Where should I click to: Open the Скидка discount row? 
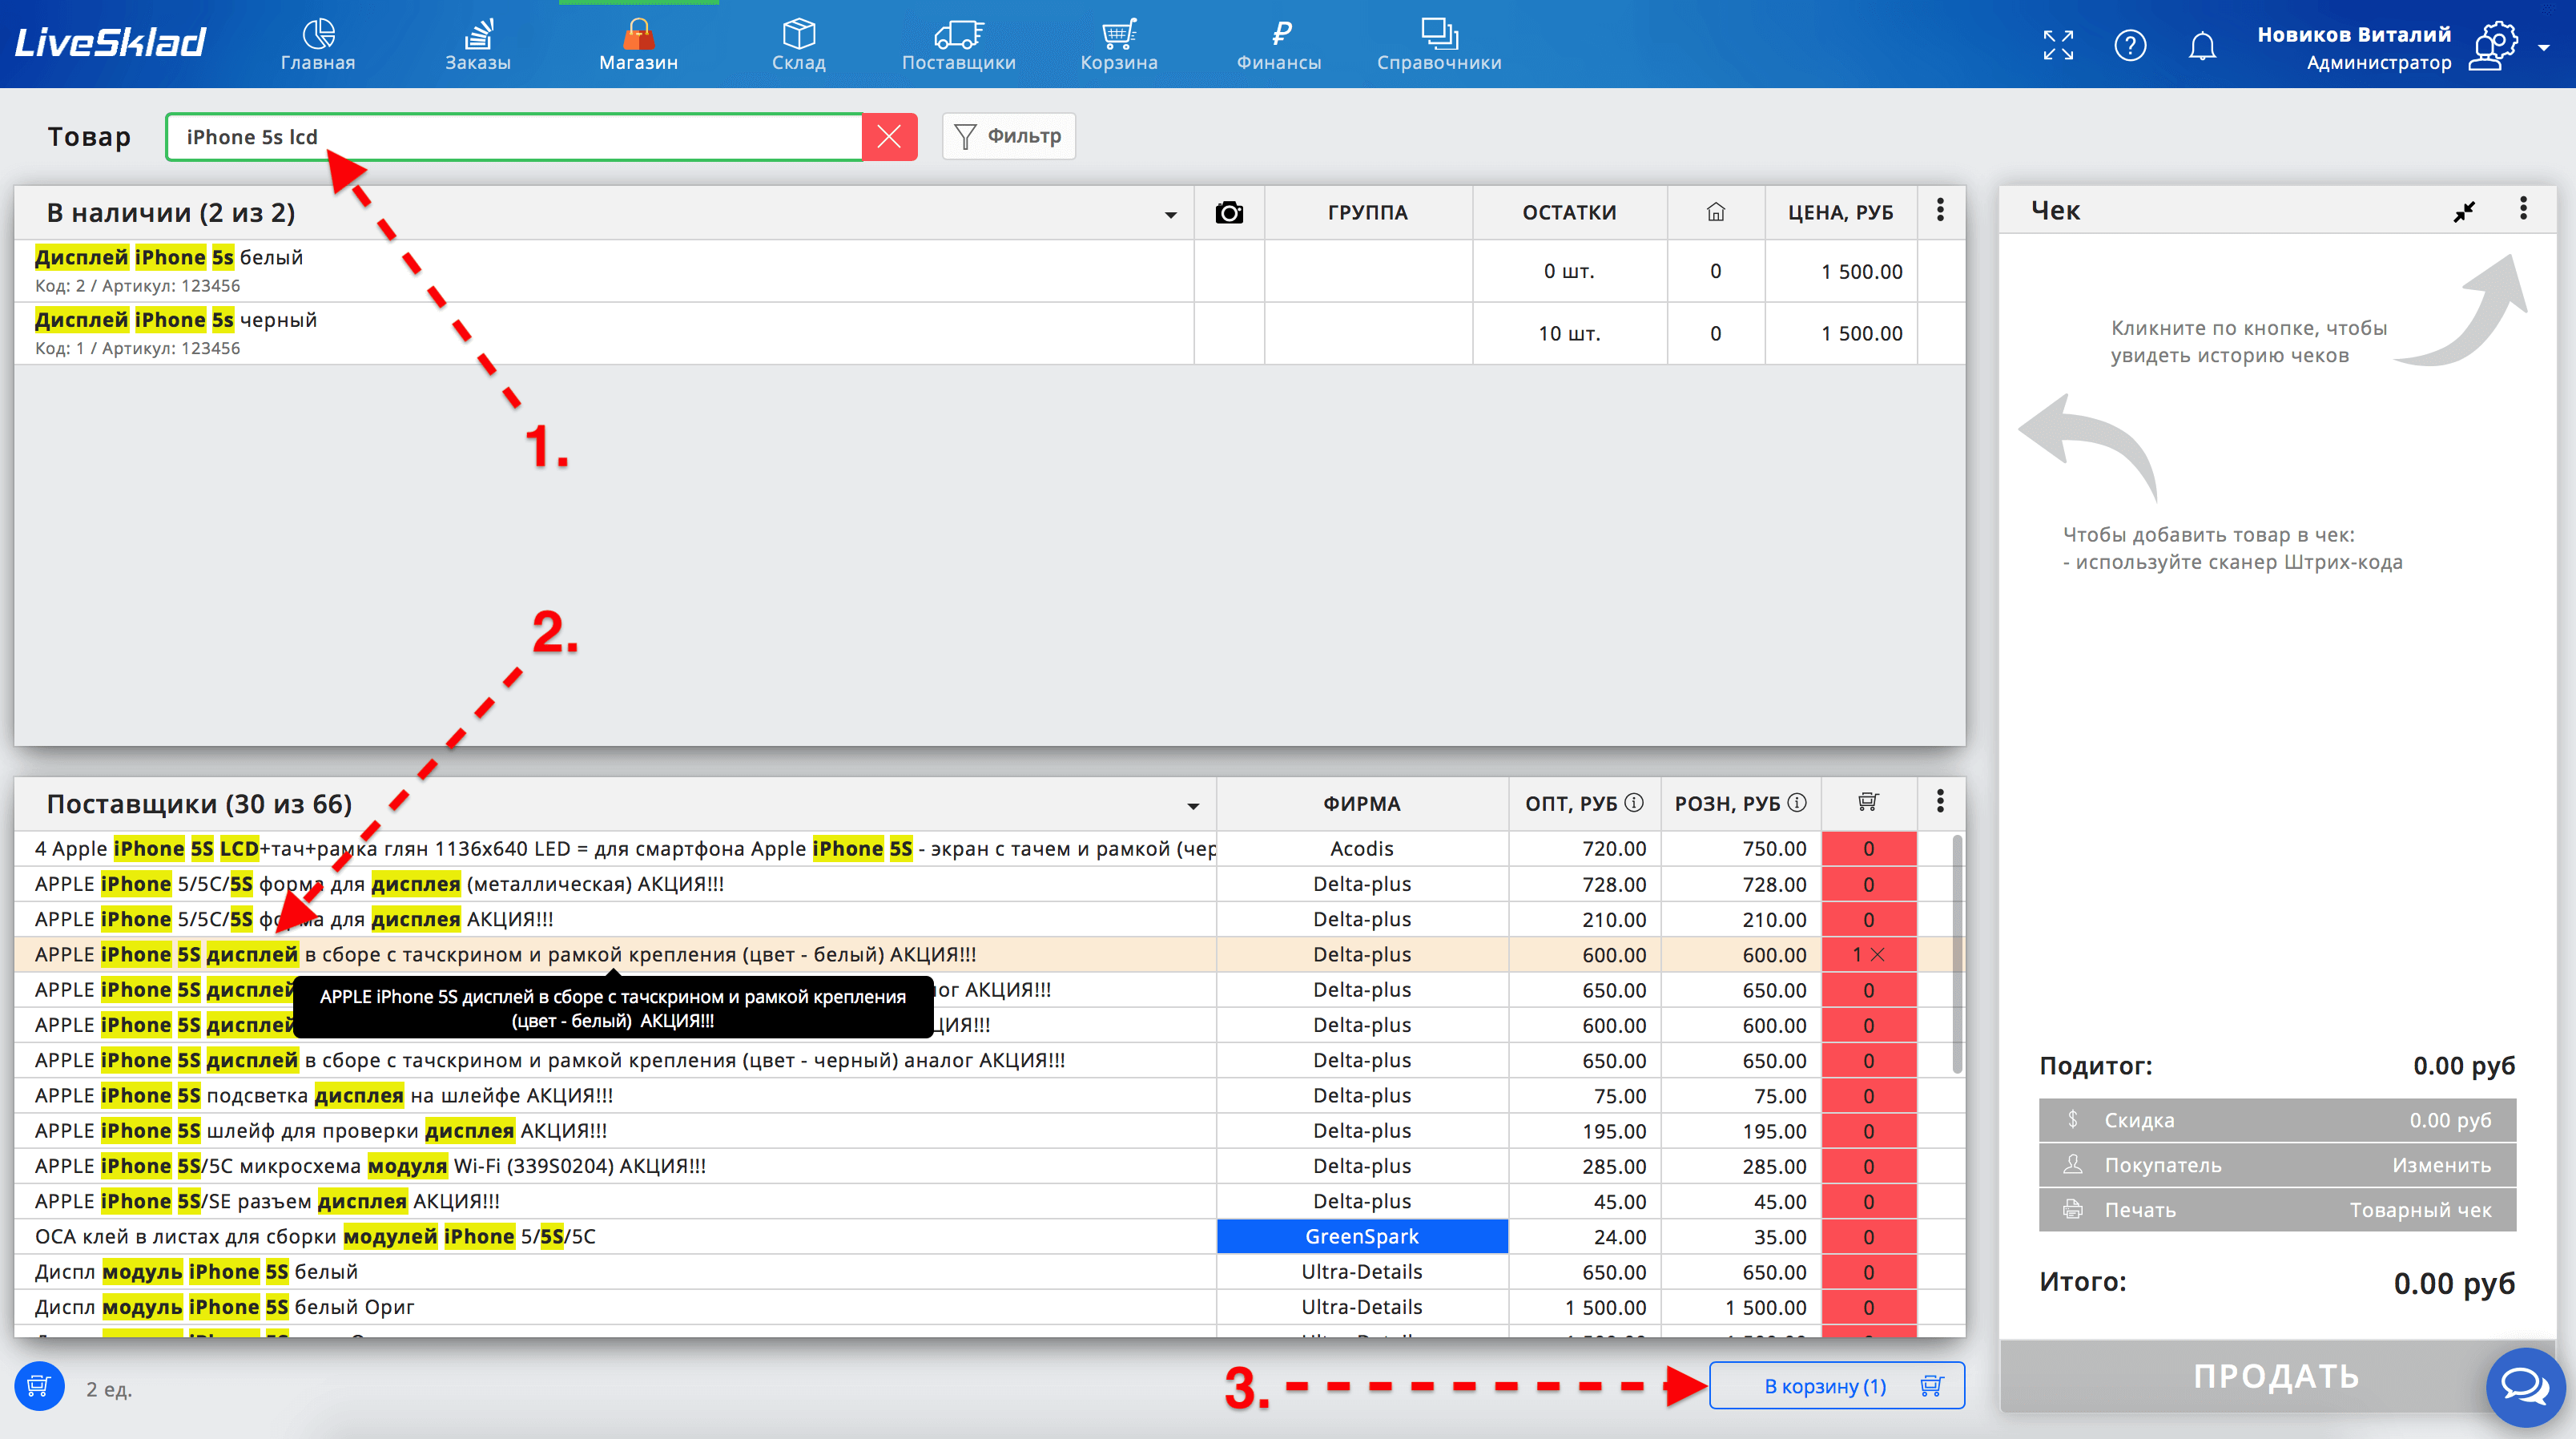pyautogui.click(x=2277, y=1120)
